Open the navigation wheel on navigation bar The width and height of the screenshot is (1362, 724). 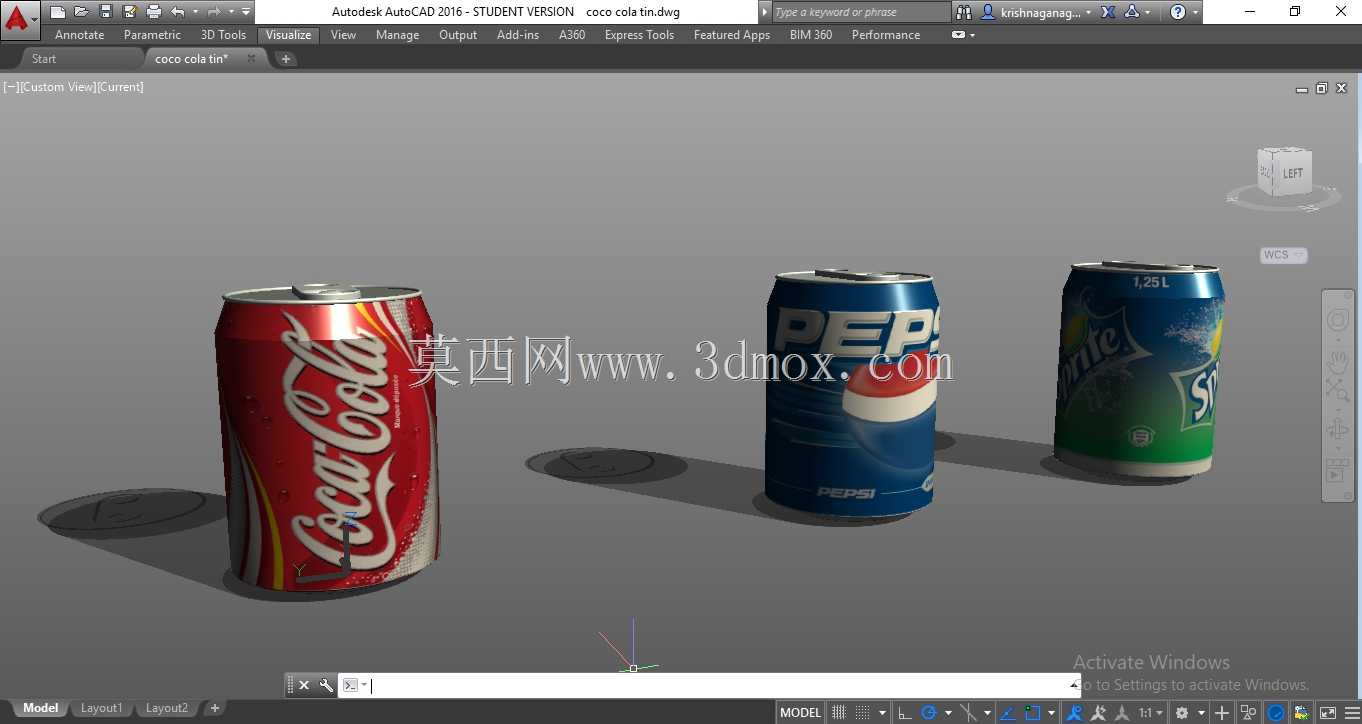coord(1338,320)
